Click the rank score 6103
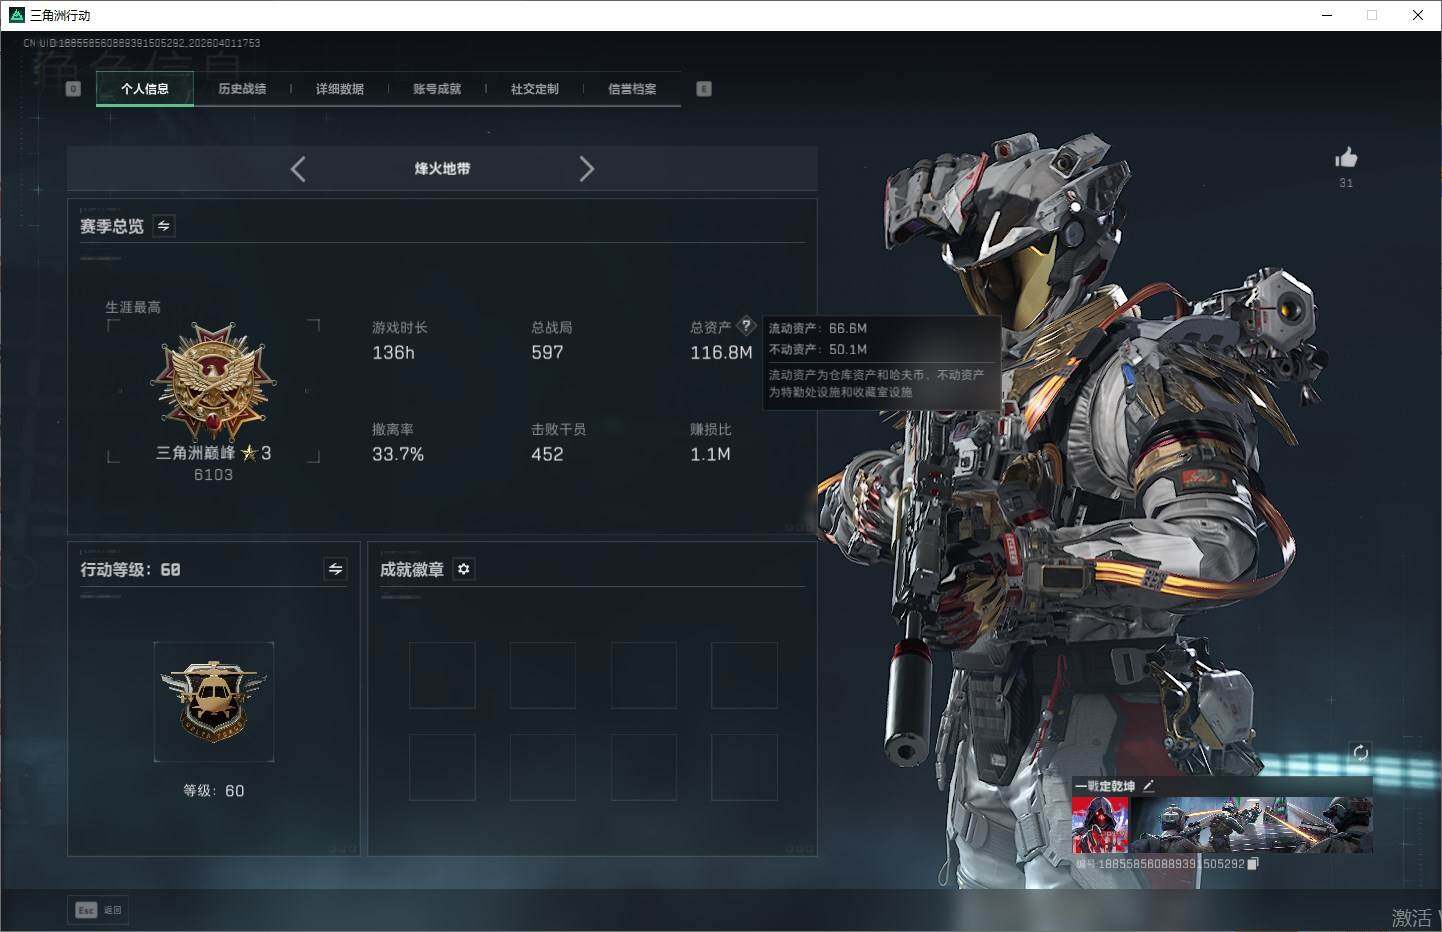 213,475
